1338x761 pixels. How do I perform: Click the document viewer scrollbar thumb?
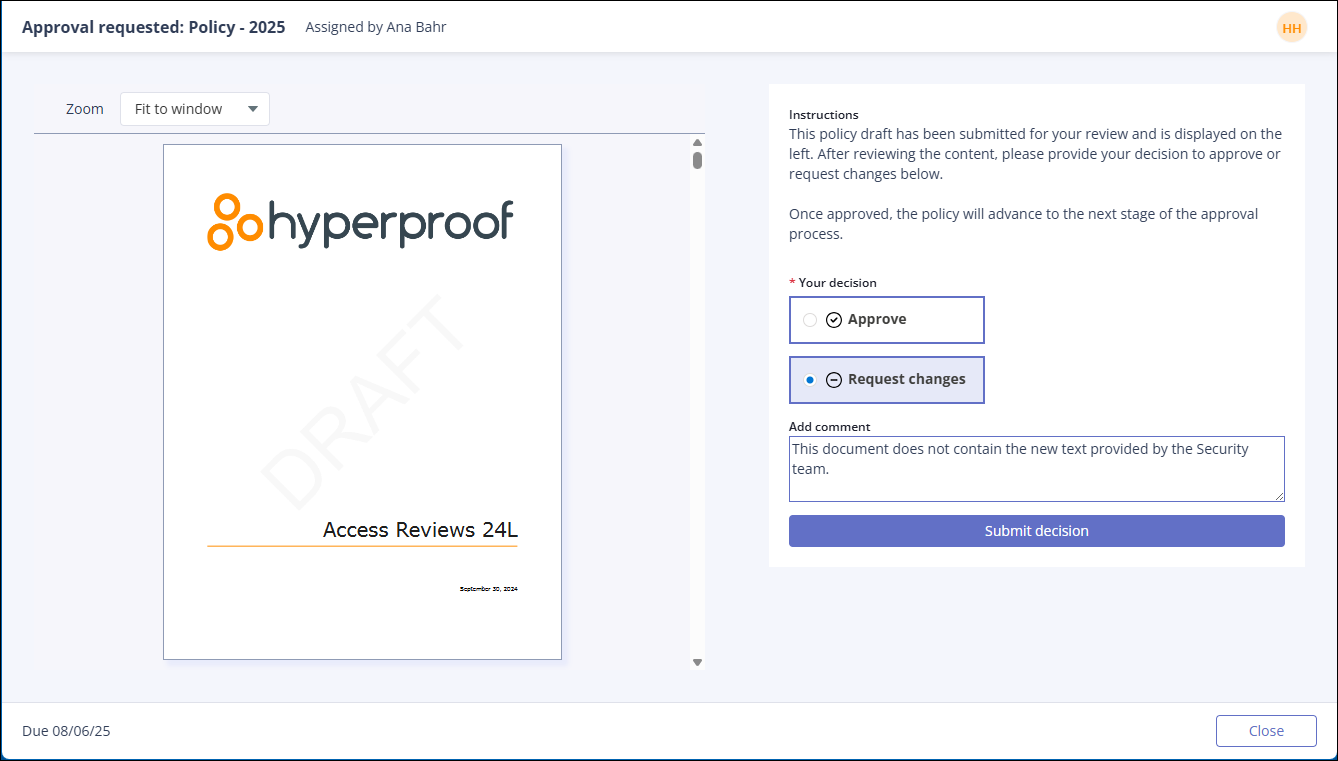tap(697, 160)
